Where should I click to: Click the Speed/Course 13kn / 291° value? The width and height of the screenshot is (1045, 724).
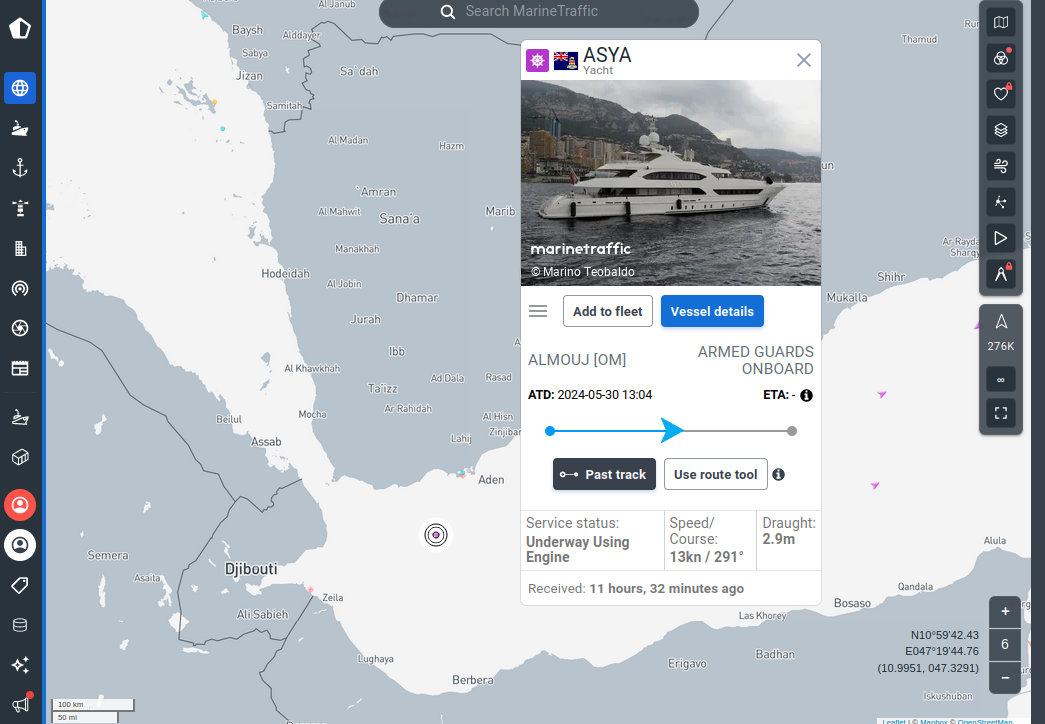tap(706, 557)
